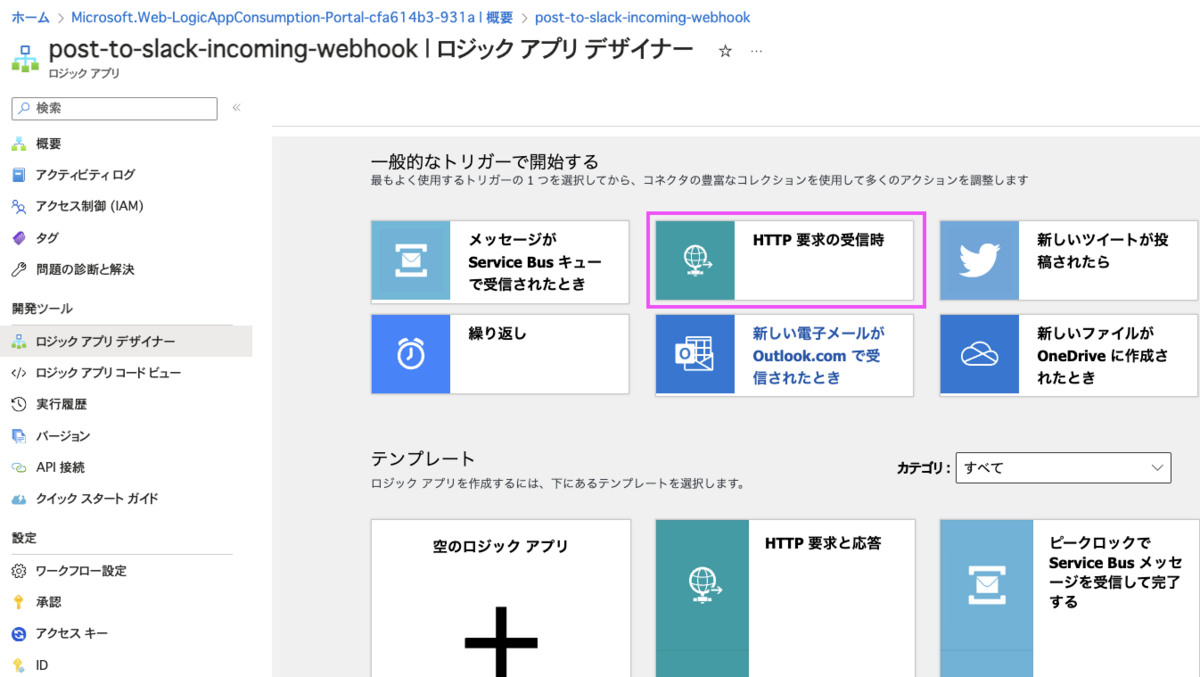Click the ロジック アプリ コード ビュー icon
This screenshot has height=677, width=1200.
[19, 373]
